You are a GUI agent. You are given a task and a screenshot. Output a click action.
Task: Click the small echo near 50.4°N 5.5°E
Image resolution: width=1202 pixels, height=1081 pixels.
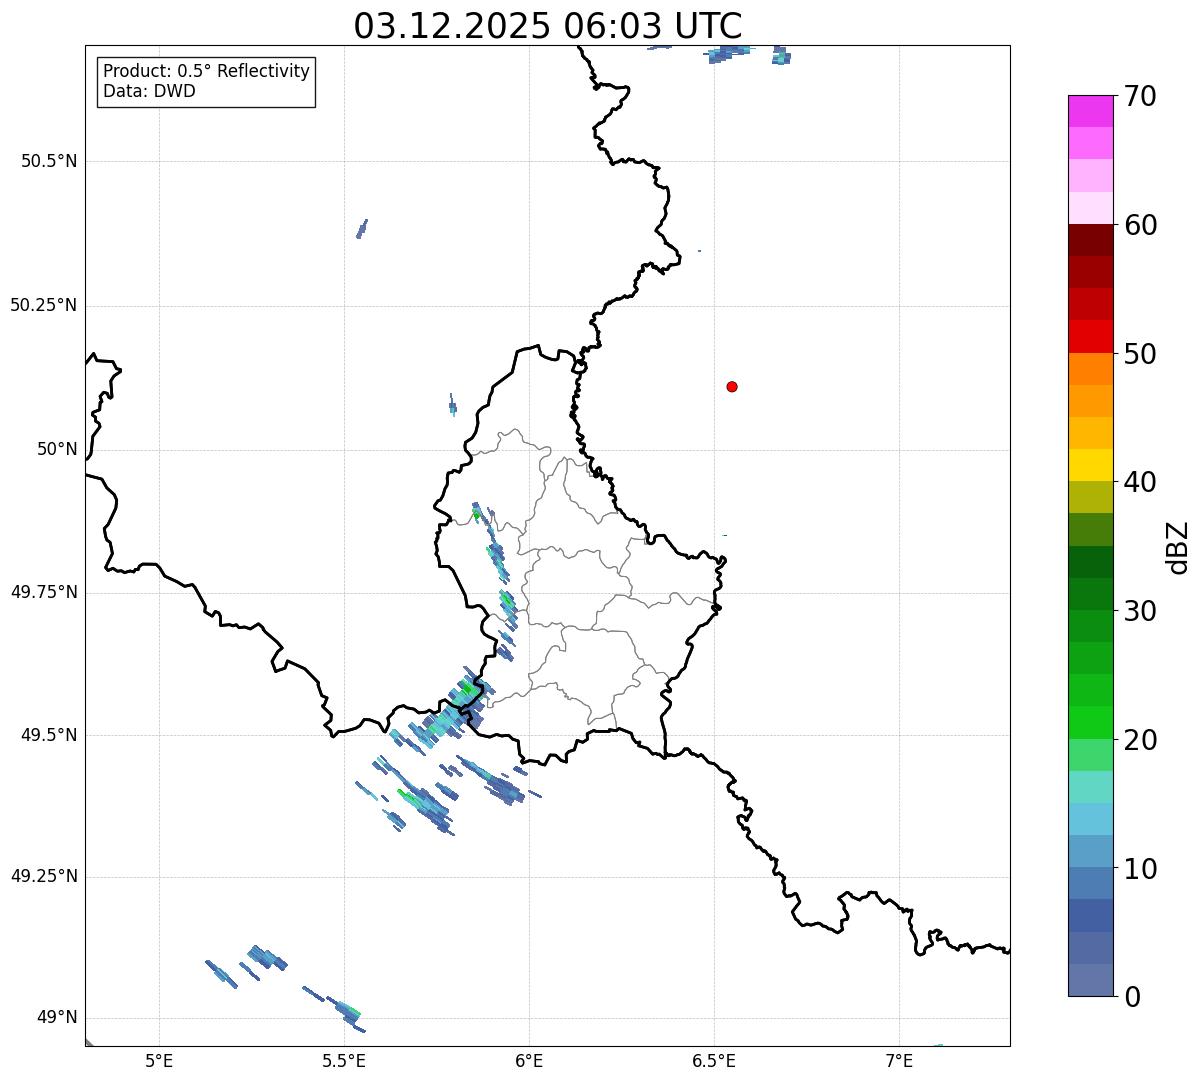362,229
